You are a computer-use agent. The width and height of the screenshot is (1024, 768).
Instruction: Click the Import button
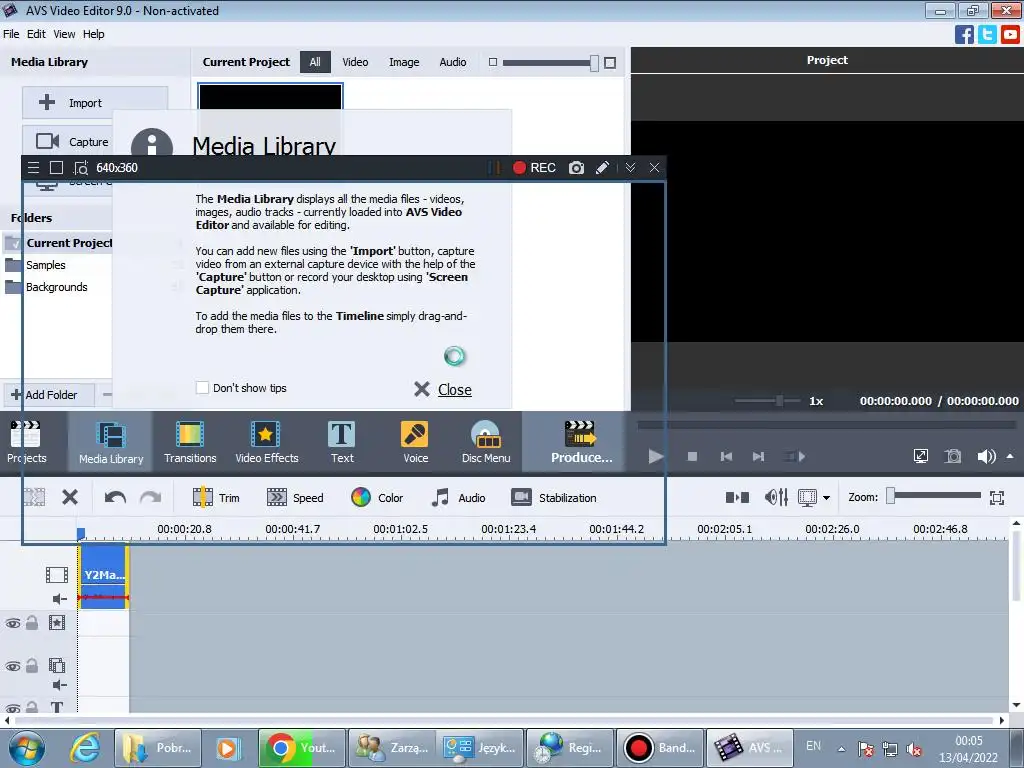95,103
